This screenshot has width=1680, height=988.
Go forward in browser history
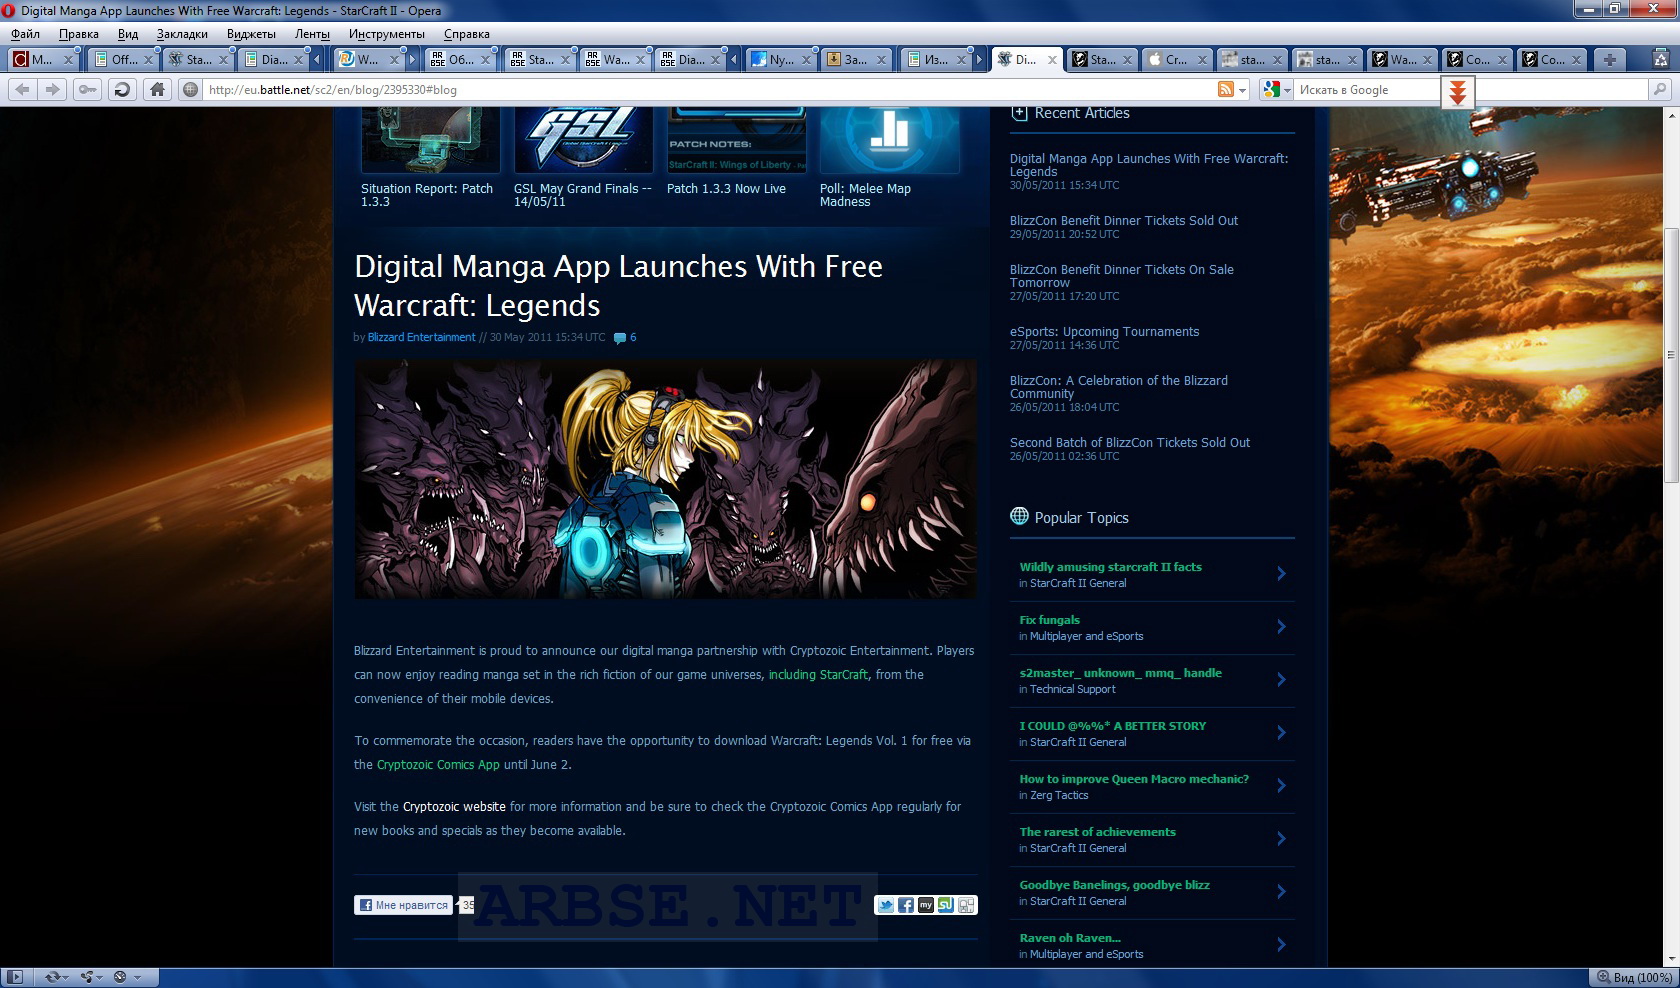coord(52,90)
